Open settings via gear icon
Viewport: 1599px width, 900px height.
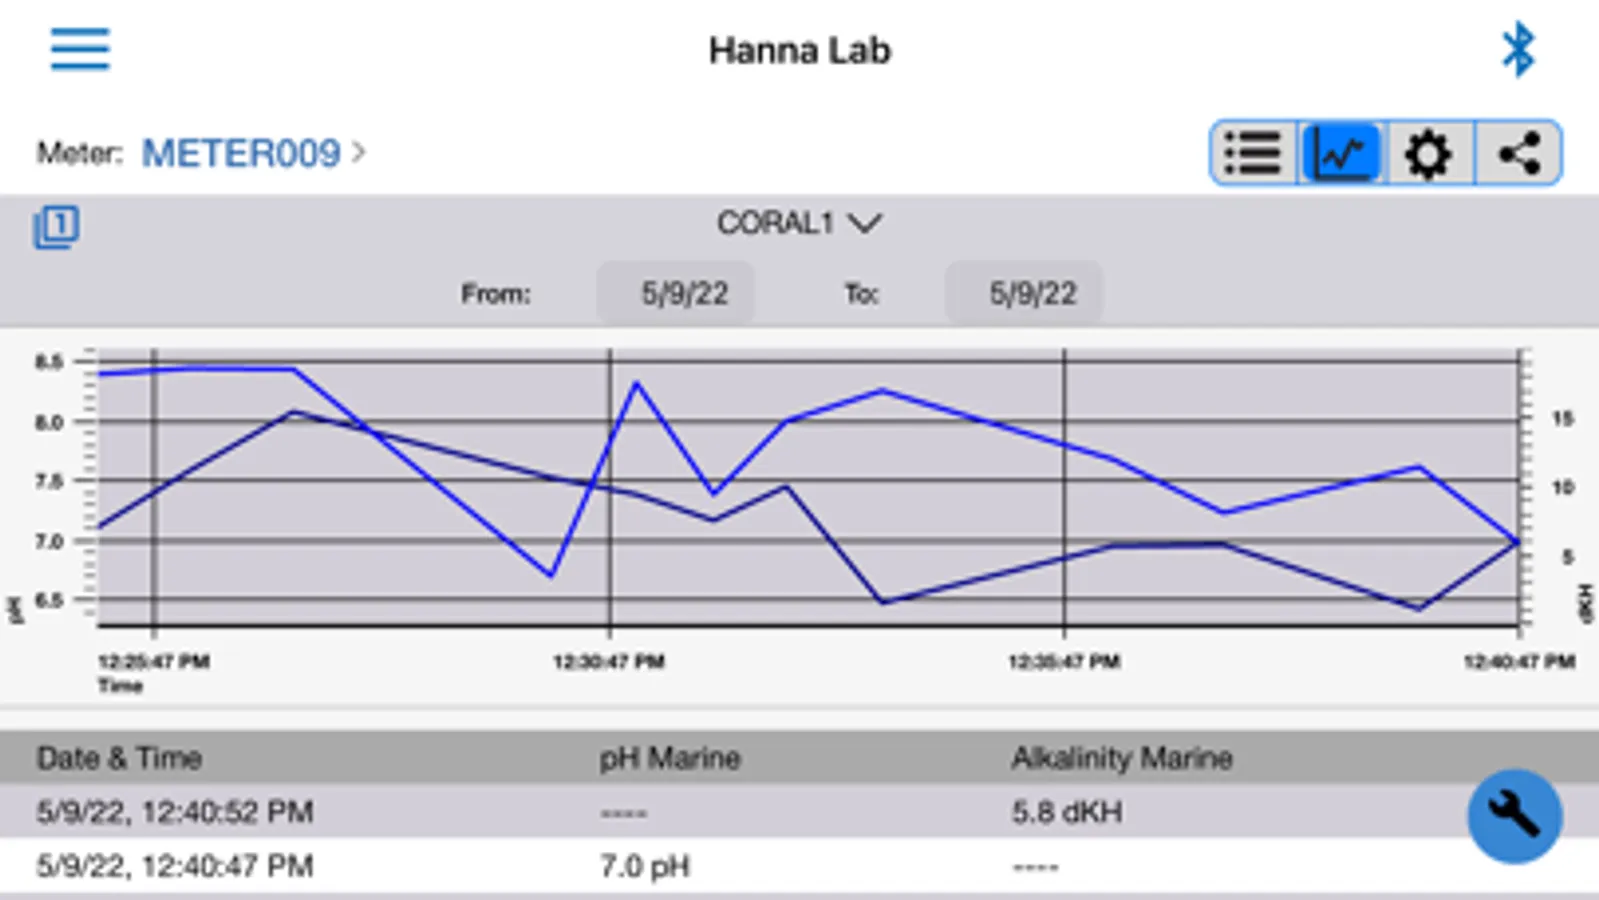(x=1428, y=154)
